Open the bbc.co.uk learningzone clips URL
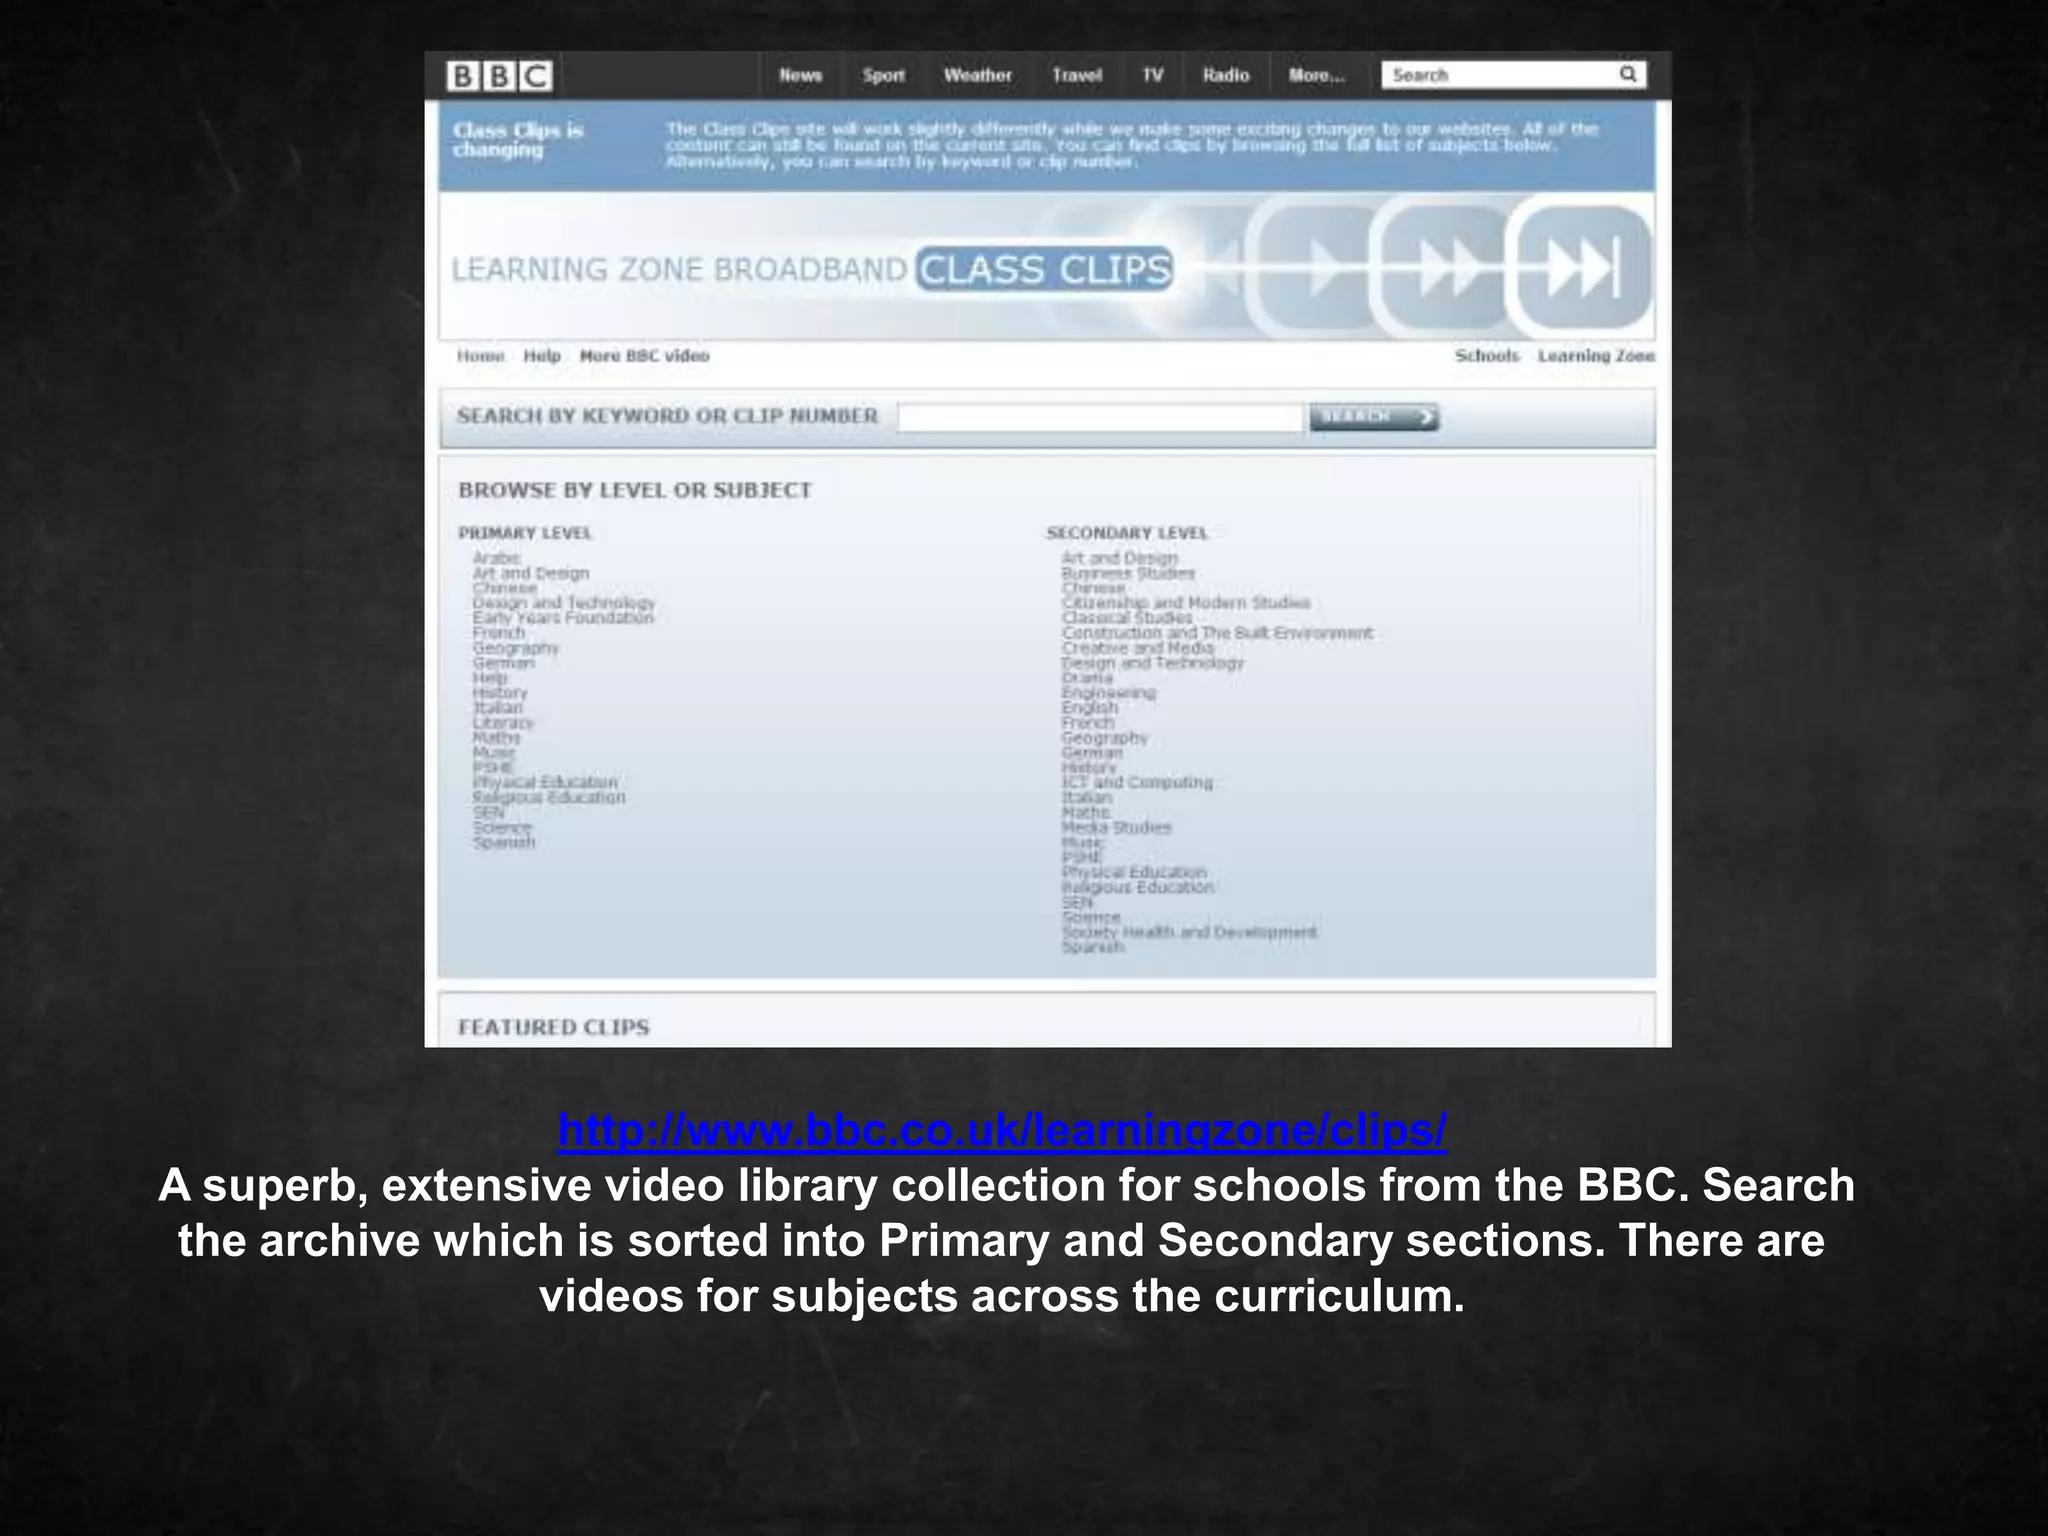The height and width of the screenshot is (1536, 2048). [1002, 1130]
